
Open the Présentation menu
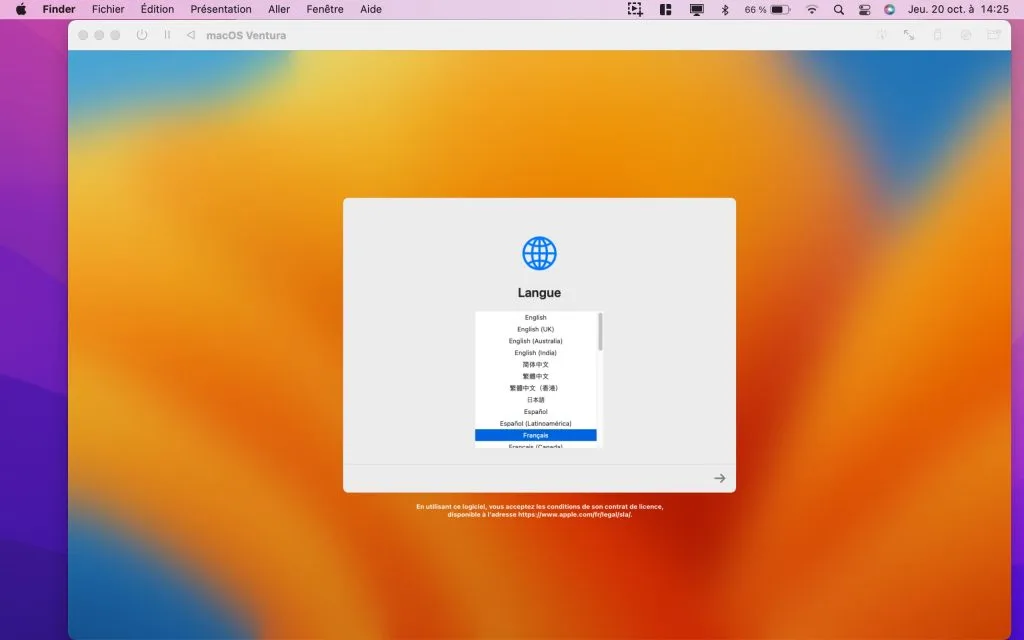221,9
